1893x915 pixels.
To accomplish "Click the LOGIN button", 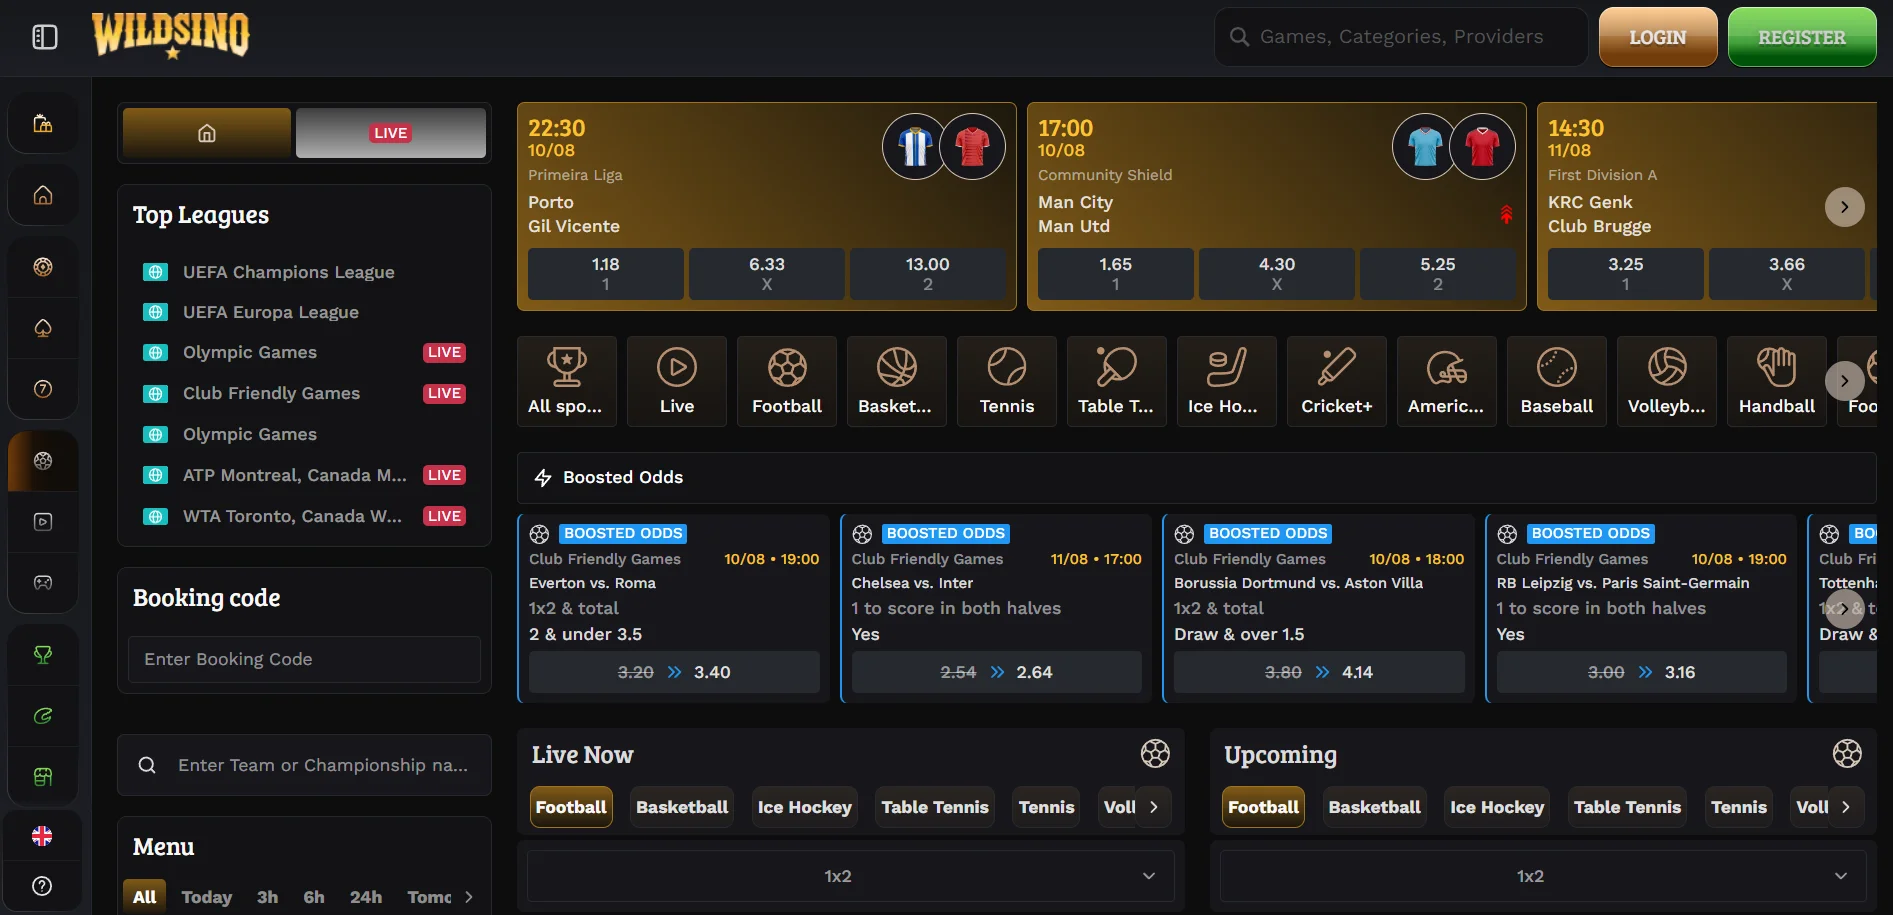I will (x=1658, y=37).
